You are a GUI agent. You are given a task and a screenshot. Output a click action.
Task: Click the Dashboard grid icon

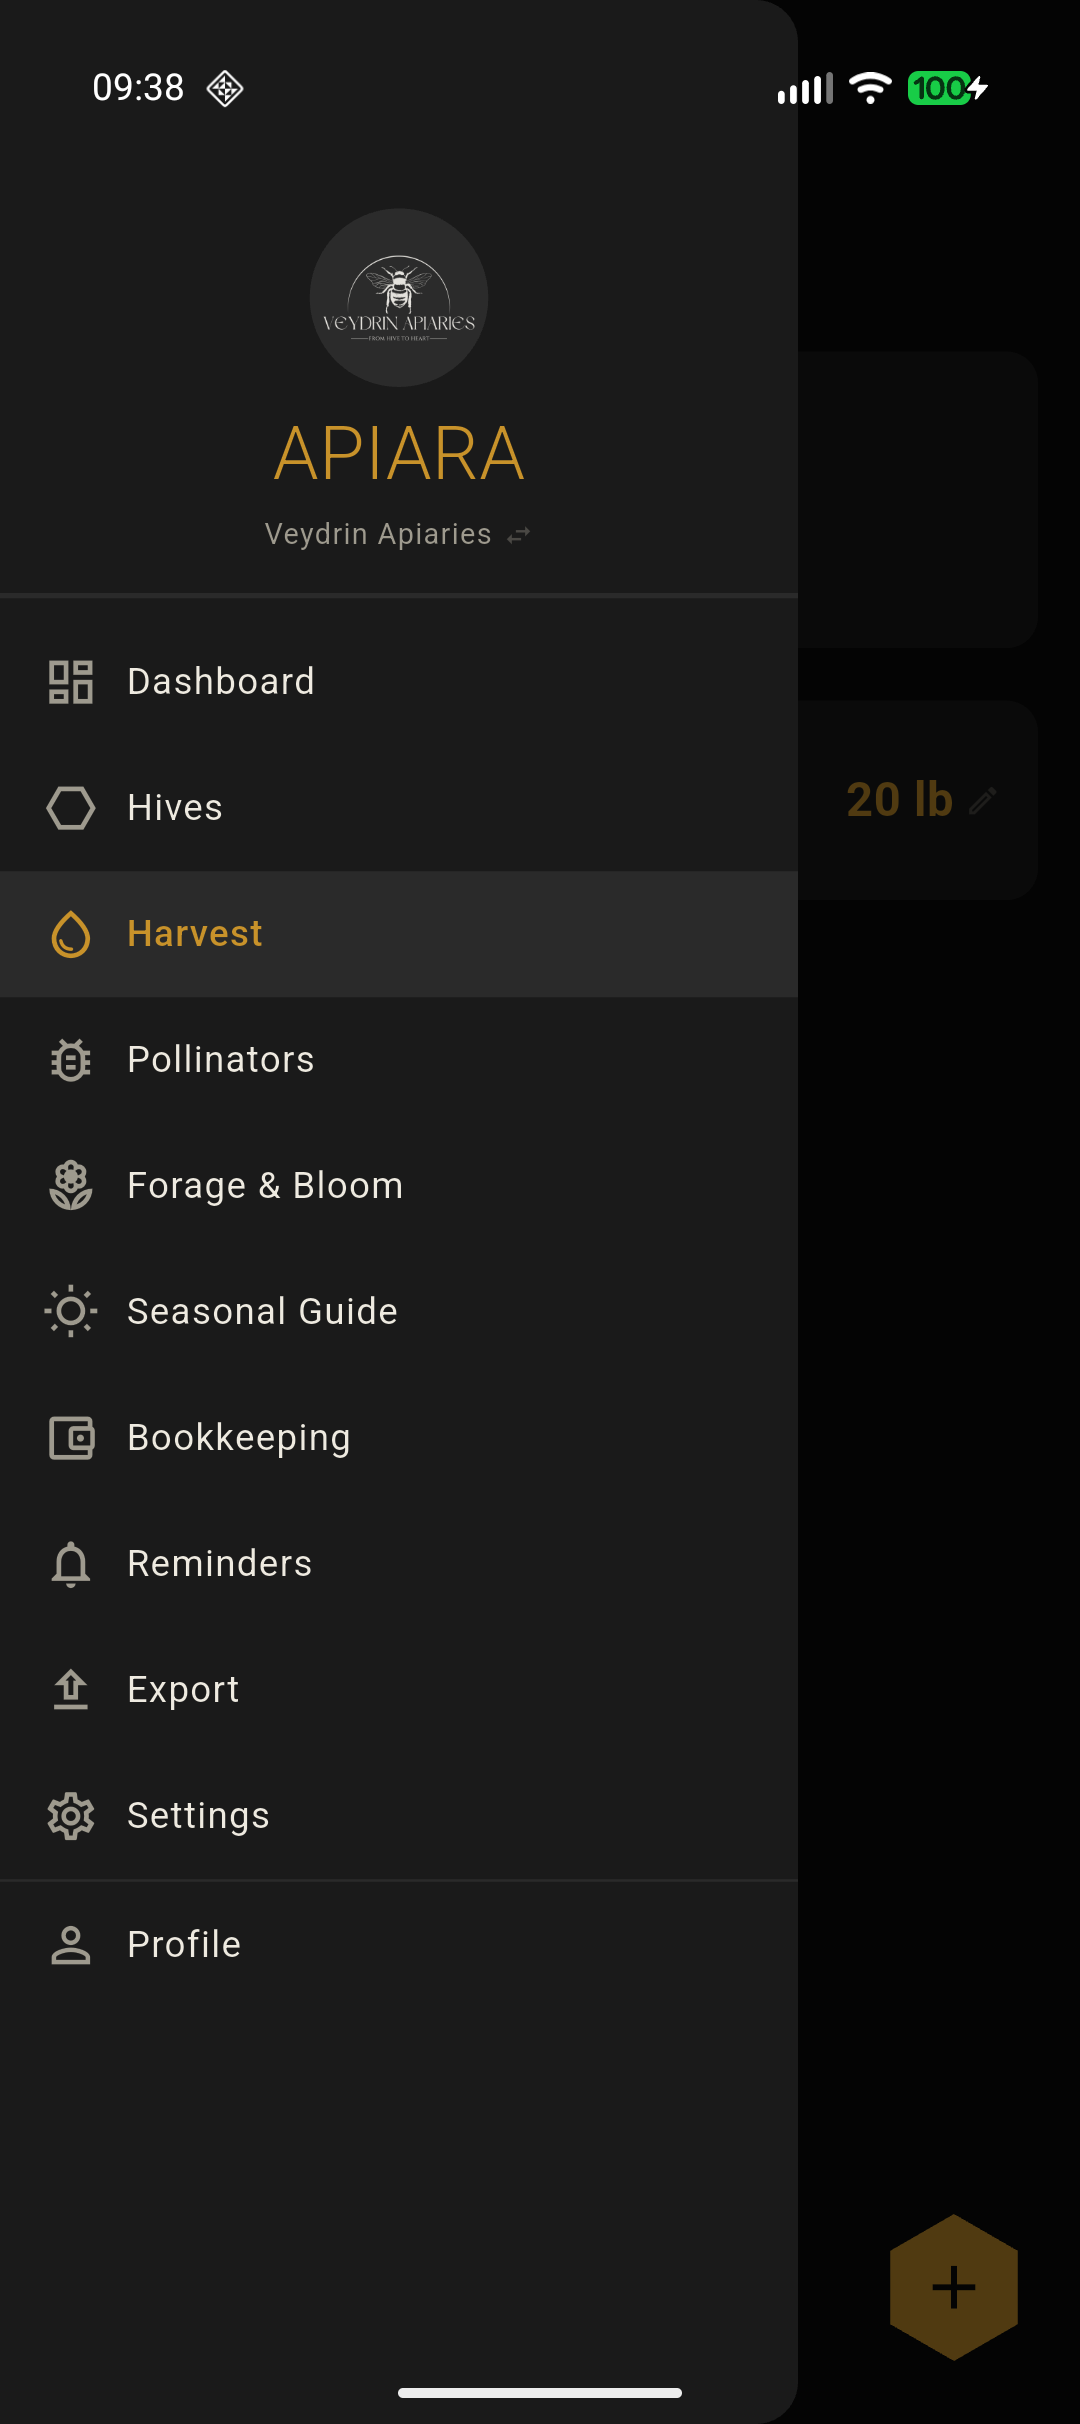(x=71, y=682)
